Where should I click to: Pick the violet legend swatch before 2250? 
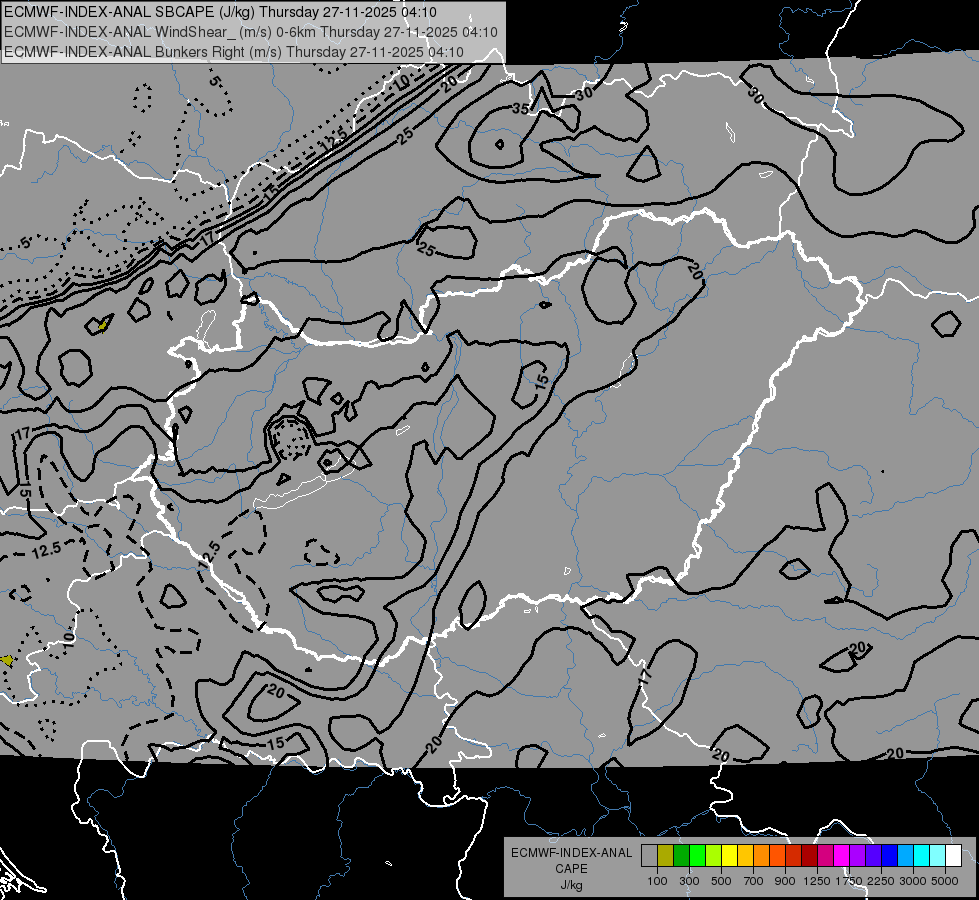pyautogui.click(x=873, y=855)
